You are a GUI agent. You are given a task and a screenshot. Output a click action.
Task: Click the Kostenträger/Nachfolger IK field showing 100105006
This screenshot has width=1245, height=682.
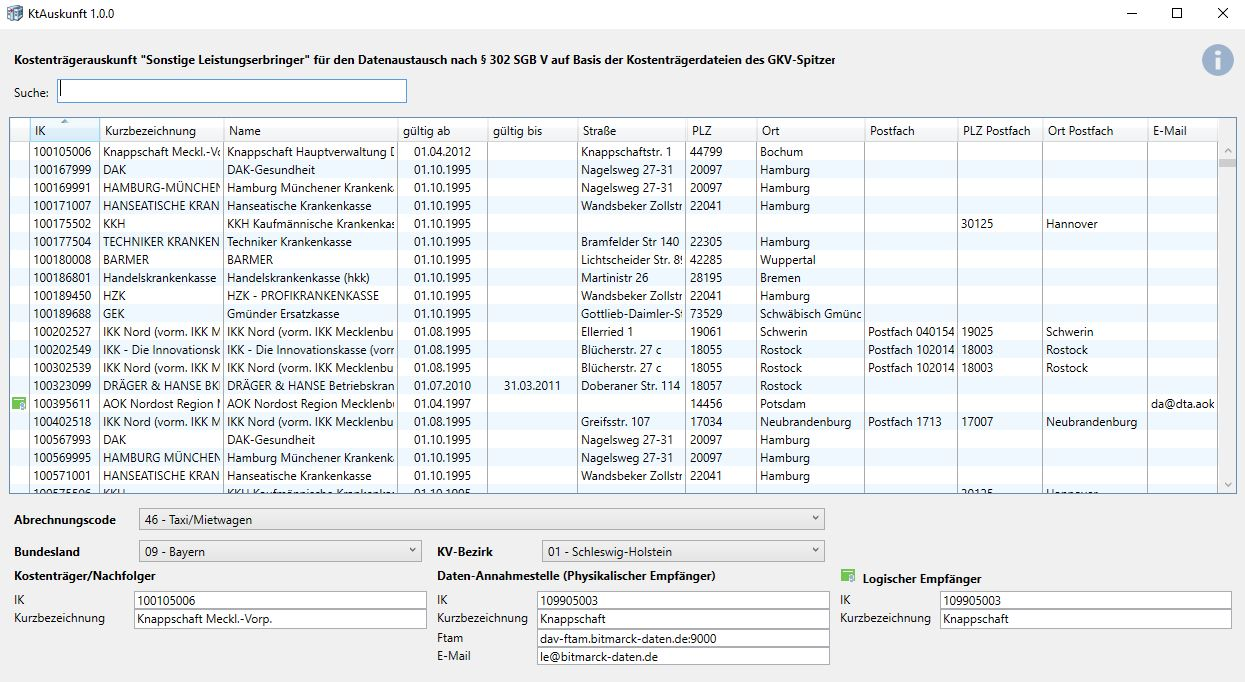280,600
